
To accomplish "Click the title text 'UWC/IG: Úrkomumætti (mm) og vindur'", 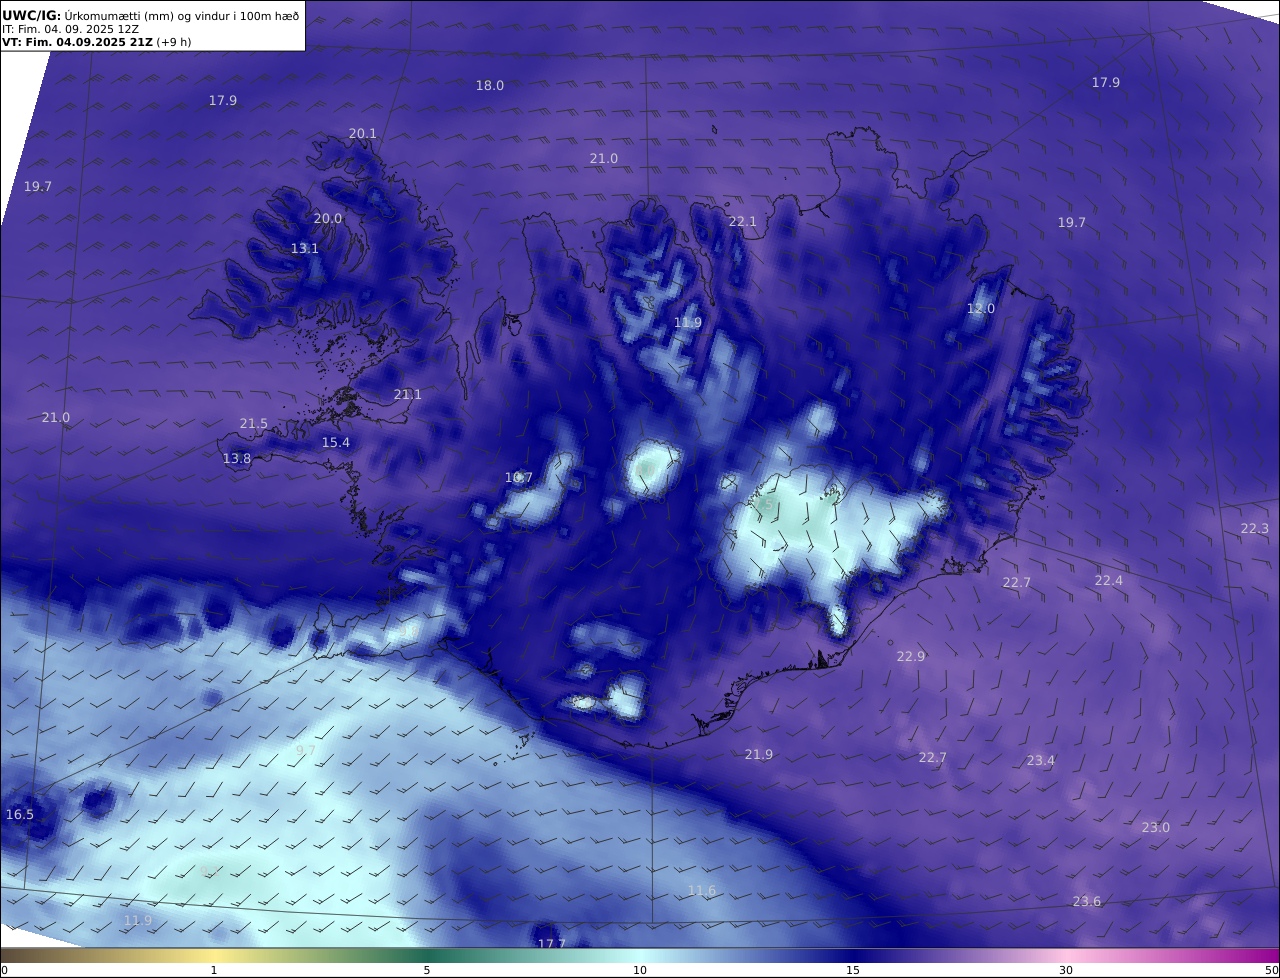I will pyautogui.click(x=118, y=16).
